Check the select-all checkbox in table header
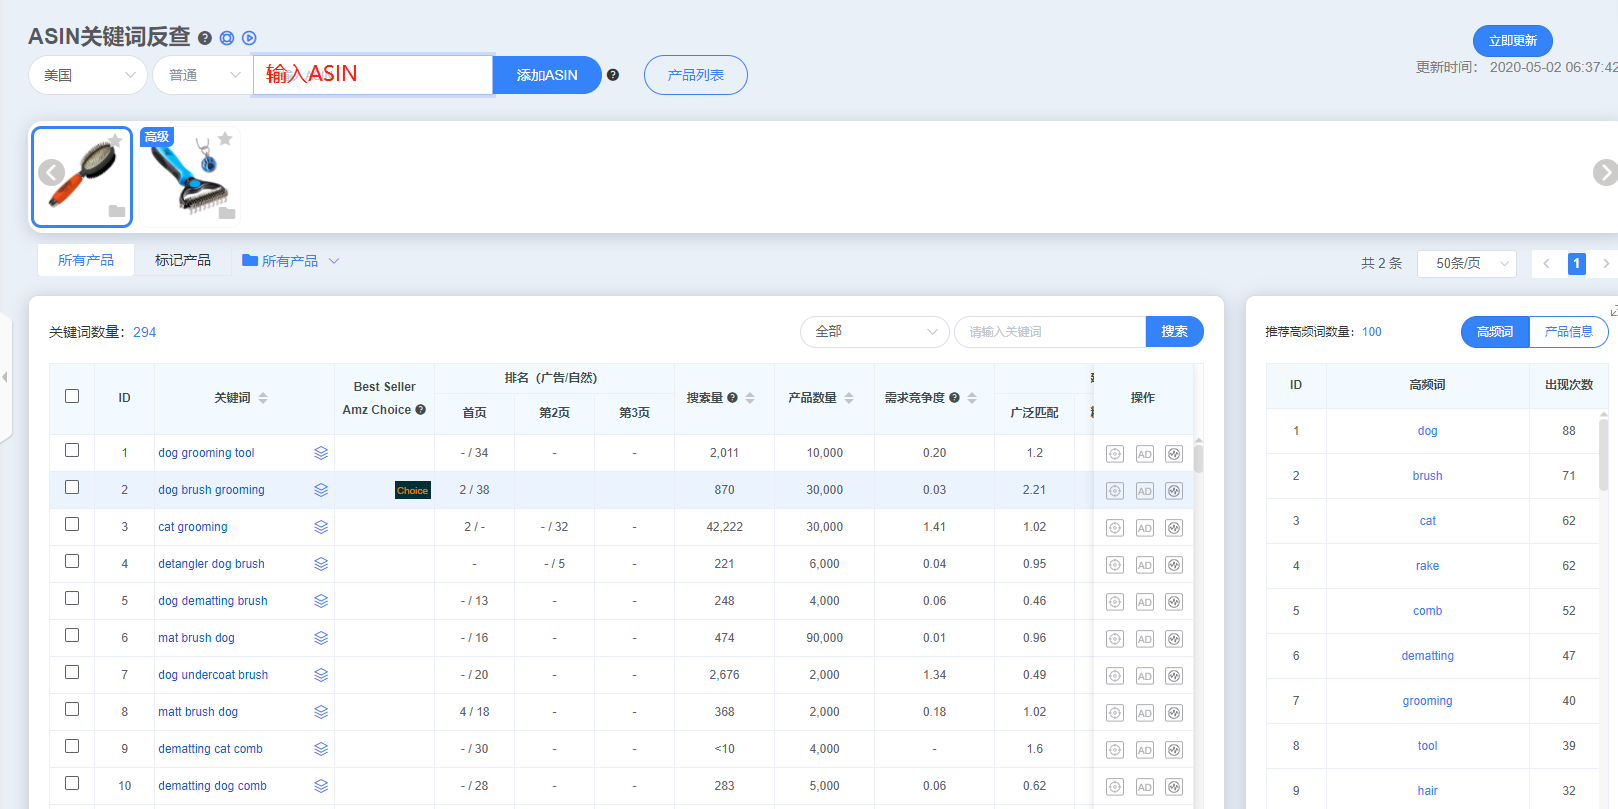 72,396
